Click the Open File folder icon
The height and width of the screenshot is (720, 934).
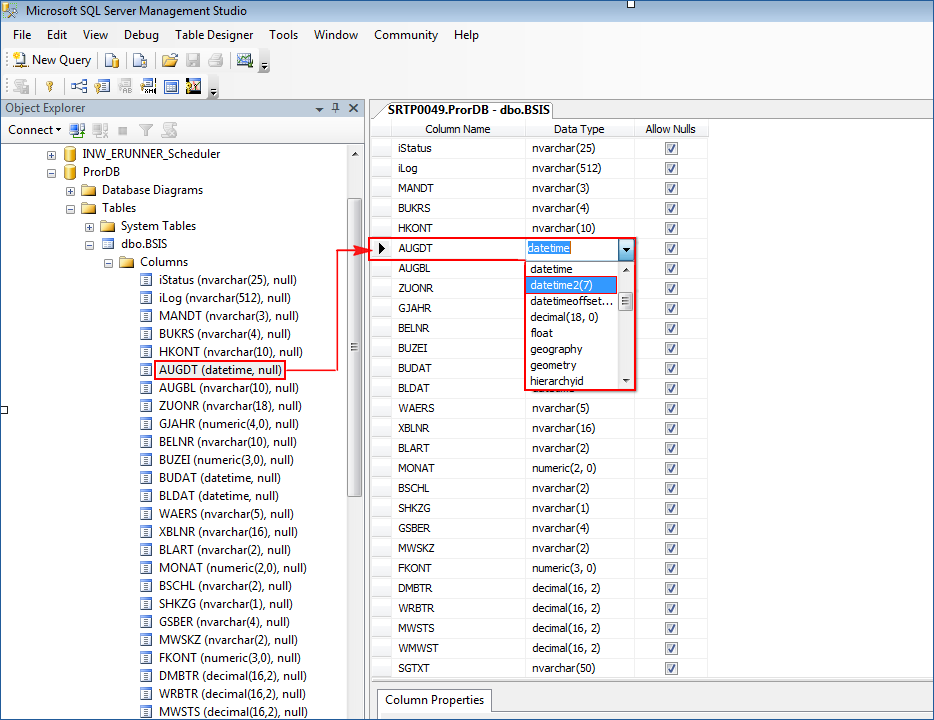(x=170, y=60)
